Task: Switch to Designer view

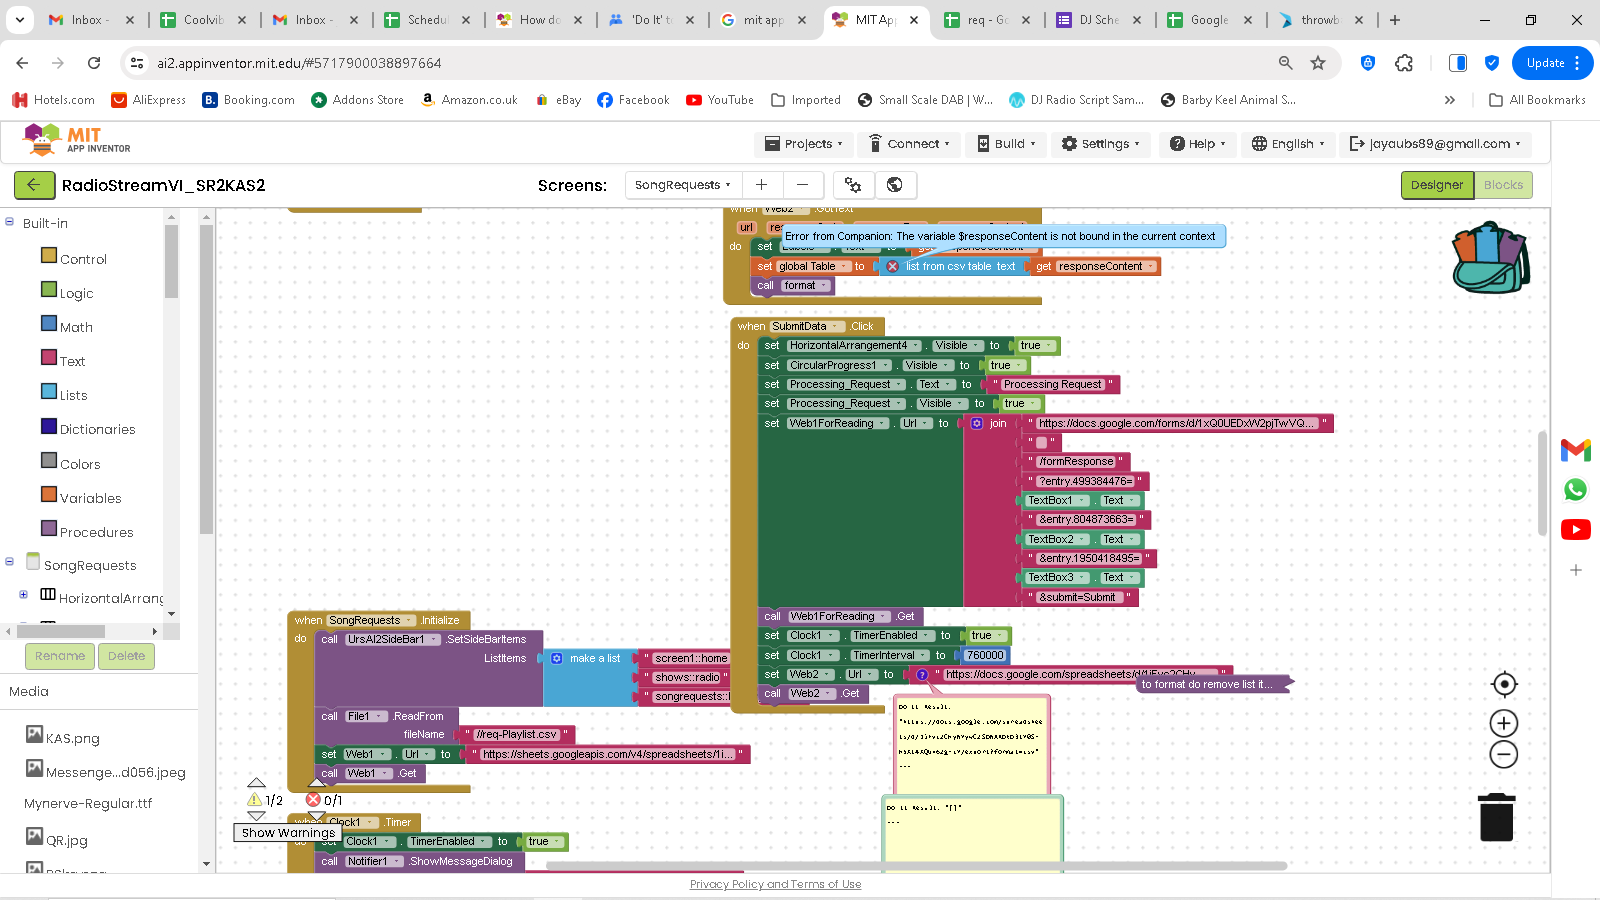Action: pos(1436,185)
